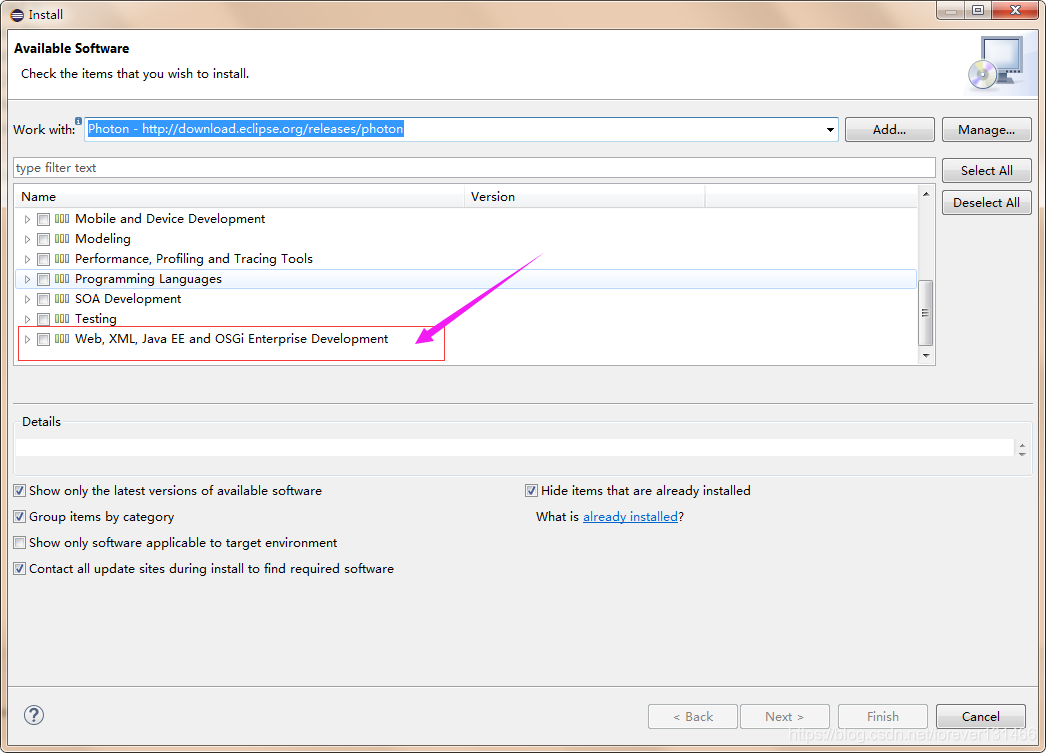Click the software list scrollbar thumb
This screenshot has height=753, width=1046.
926,313
